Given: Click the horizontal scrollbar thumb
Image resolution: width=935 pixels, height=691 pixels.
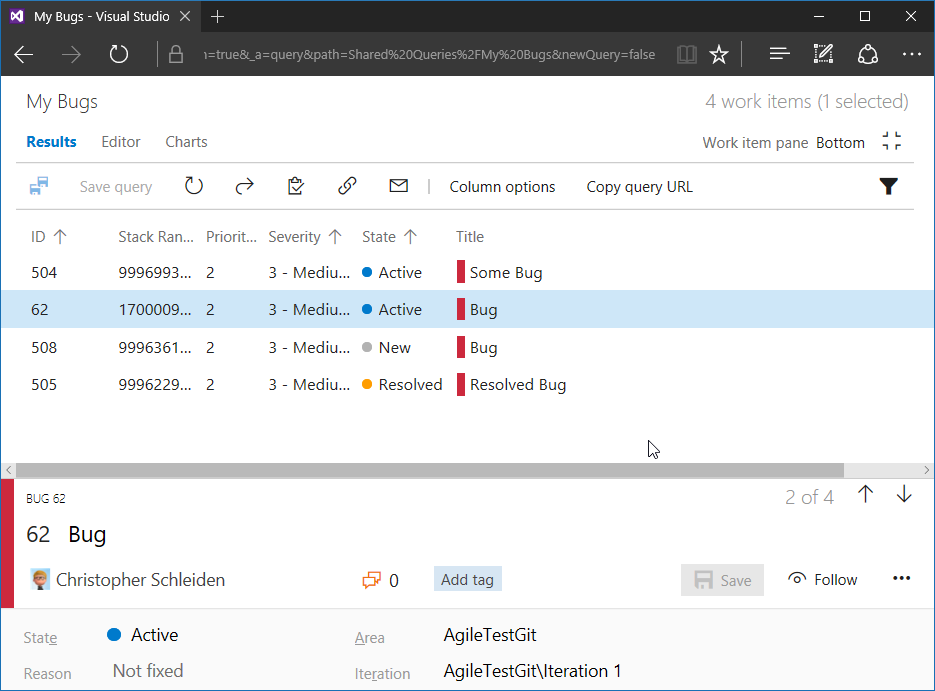Looking at the screenshot, I should (x=430, y=470).
